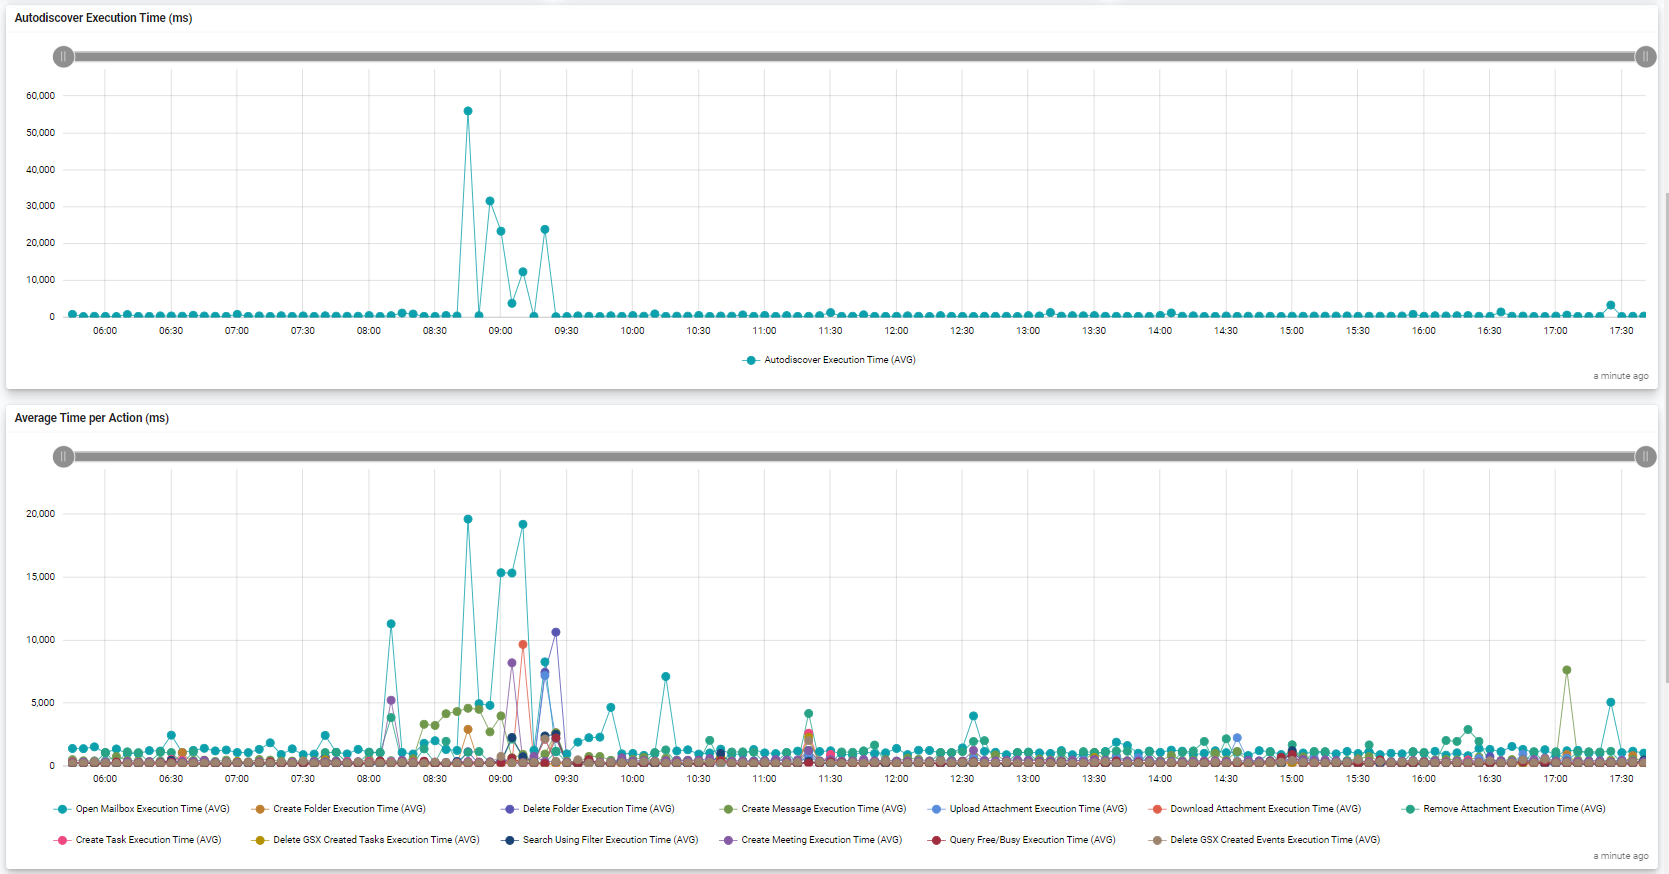
Task: Hide Create Task Execution Time (AVG) series
Action: point(137,840)
